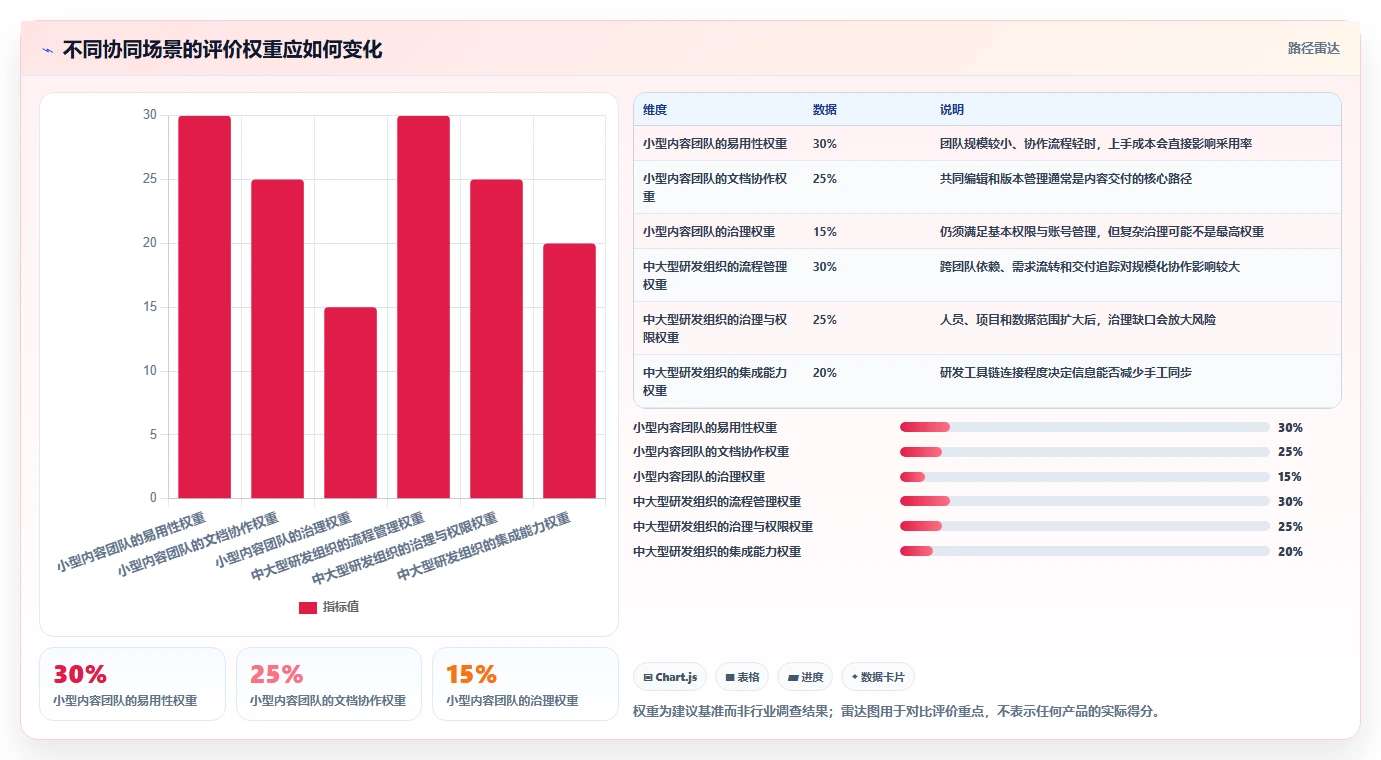Click the 25% stat card for 文档协作权重
Screen dimensions: 1381x760
click(x=329, y=684)
